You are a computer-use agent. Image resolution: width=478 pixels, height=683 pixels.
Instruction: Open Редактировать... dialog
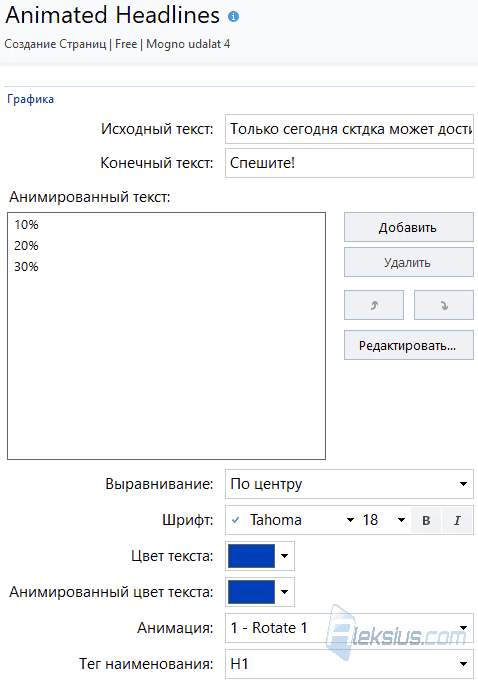[409, 345]
